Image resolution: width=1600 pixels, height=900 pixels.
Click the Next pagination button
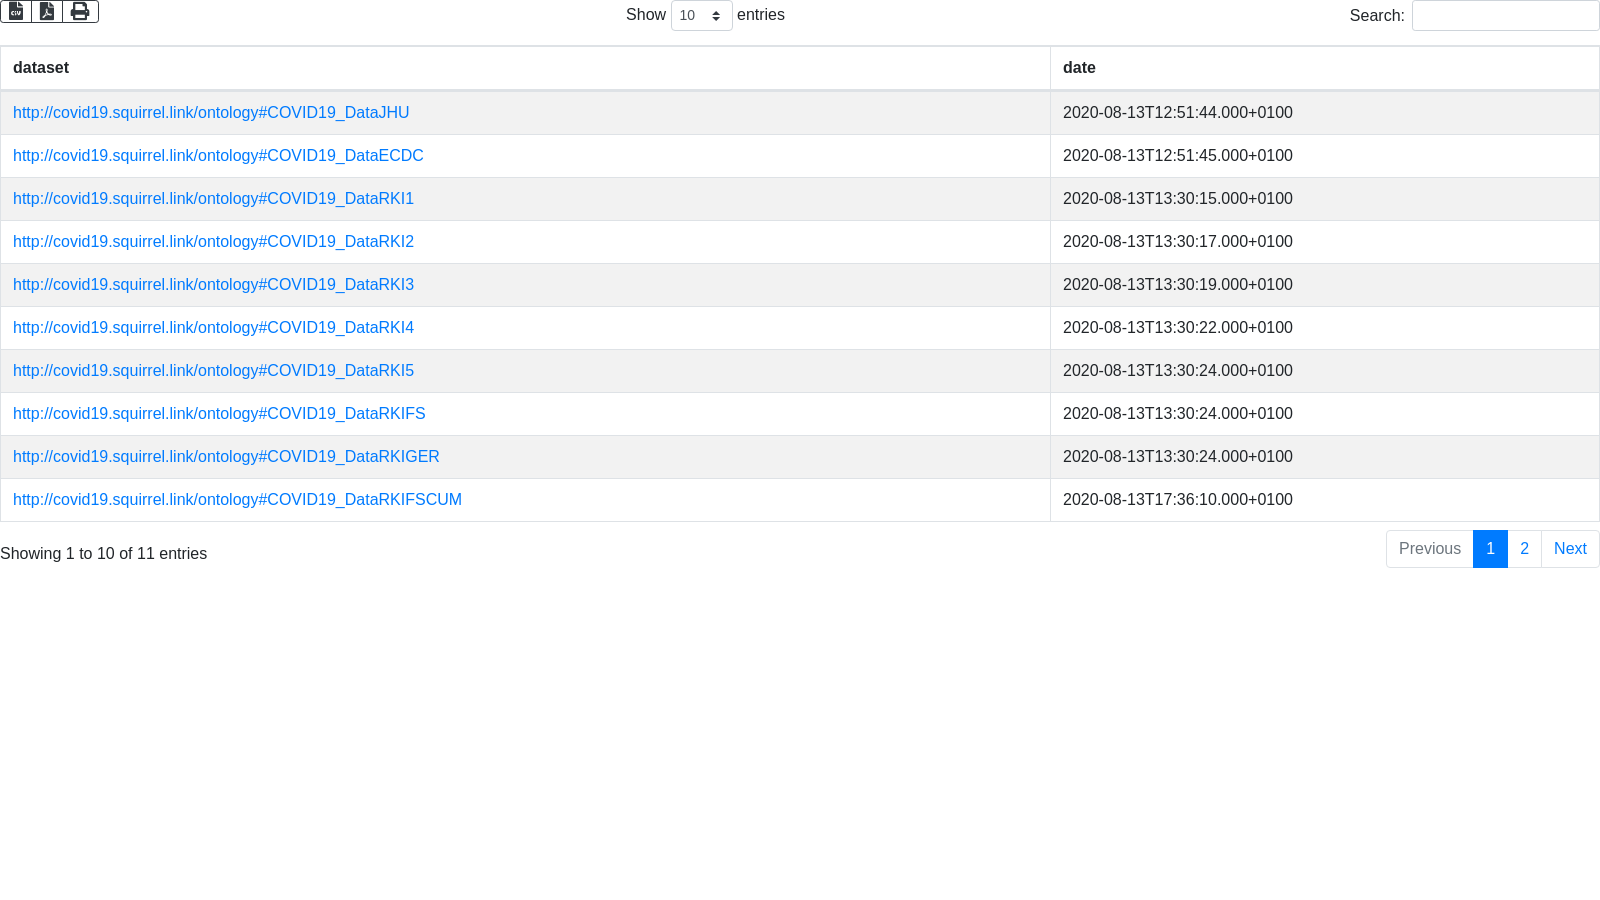tap(1570, 549)
